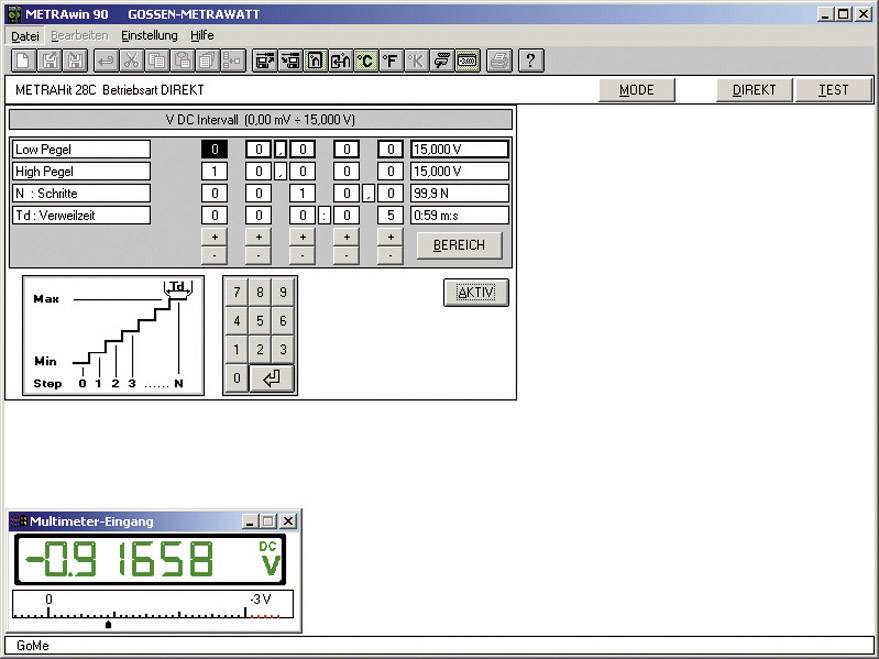Toggle the DIREKT mode button

(753, 89)
